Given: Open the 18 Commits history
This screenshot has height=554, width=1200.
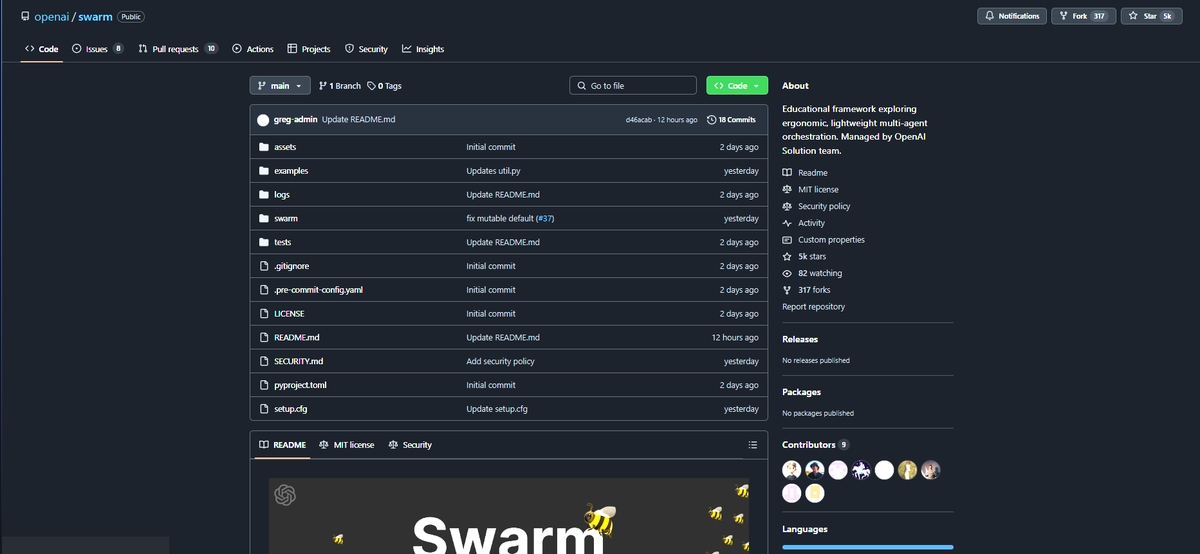Looking at the screenshot, I should tap(731, 120).
